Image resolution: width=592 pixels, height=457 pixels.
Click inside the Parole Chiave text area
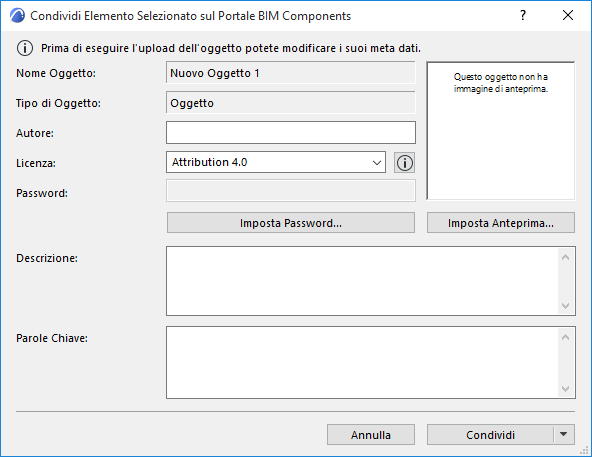[x=362, y=363]
